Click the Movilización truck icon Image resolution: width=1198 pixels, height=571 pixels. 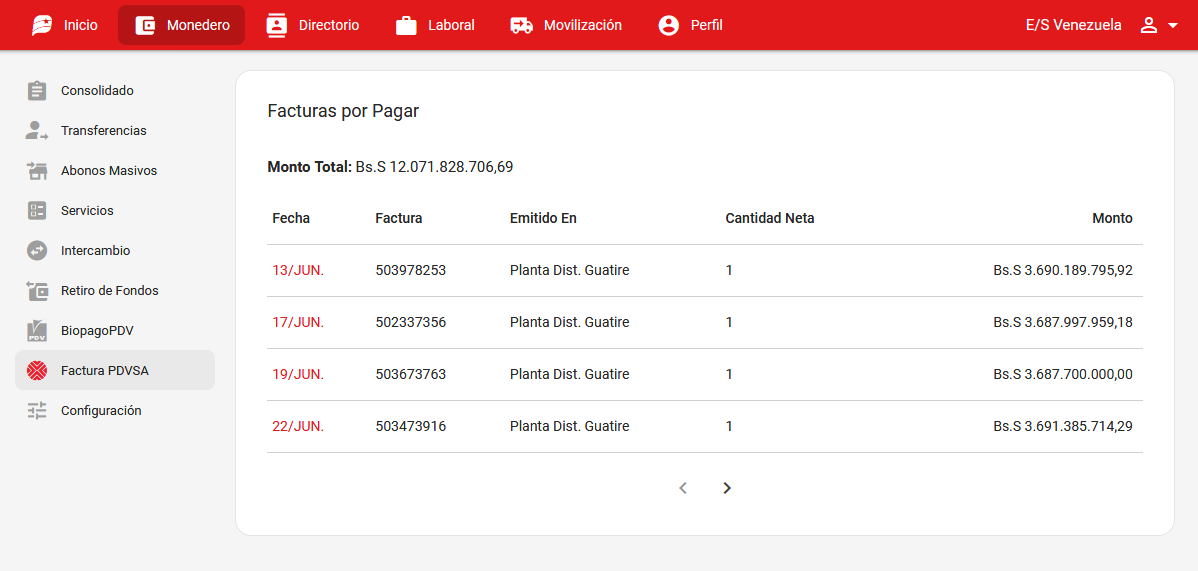point(522,25)
